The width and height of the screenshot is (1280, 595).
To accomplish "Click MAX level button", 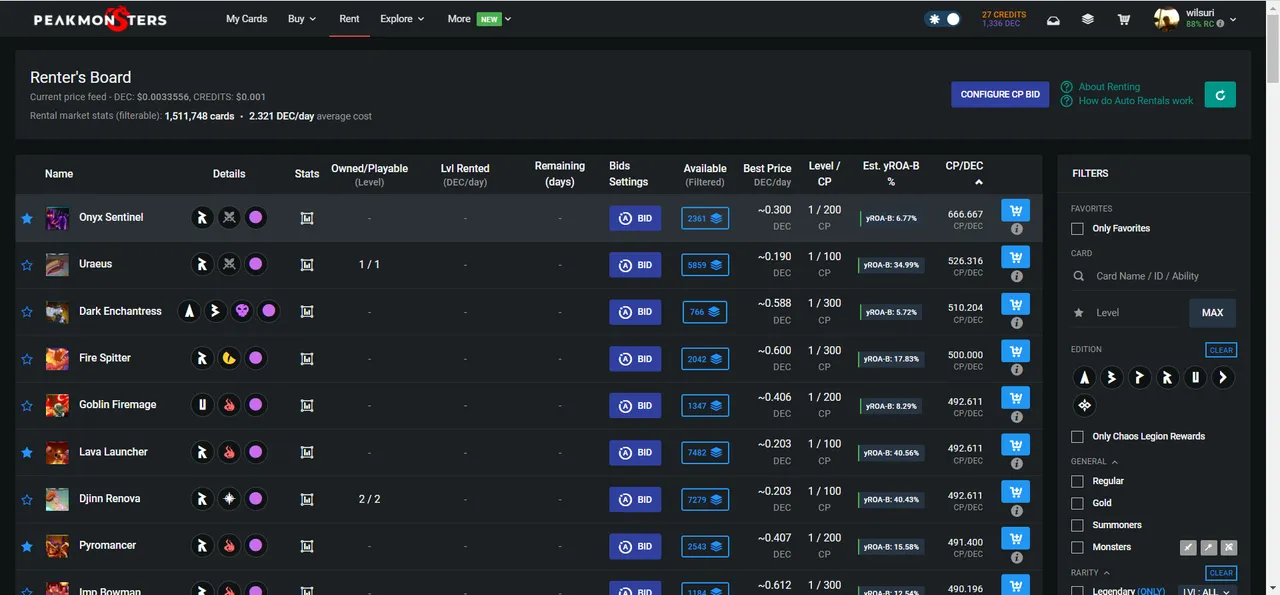I will 1213,313.
